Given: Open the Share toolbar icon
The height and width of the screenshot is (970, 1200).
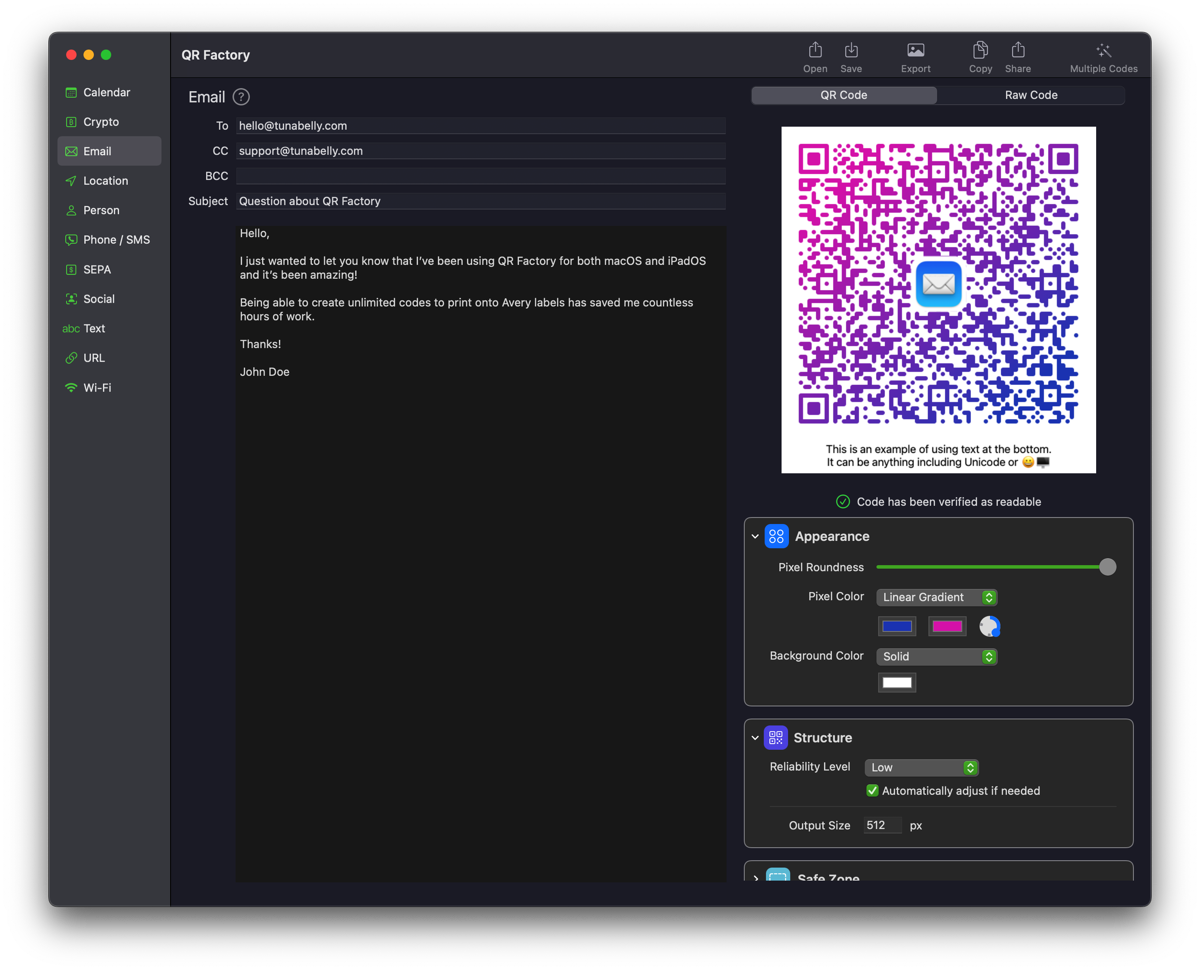Looking at the screenshot, I should 1018,50.
